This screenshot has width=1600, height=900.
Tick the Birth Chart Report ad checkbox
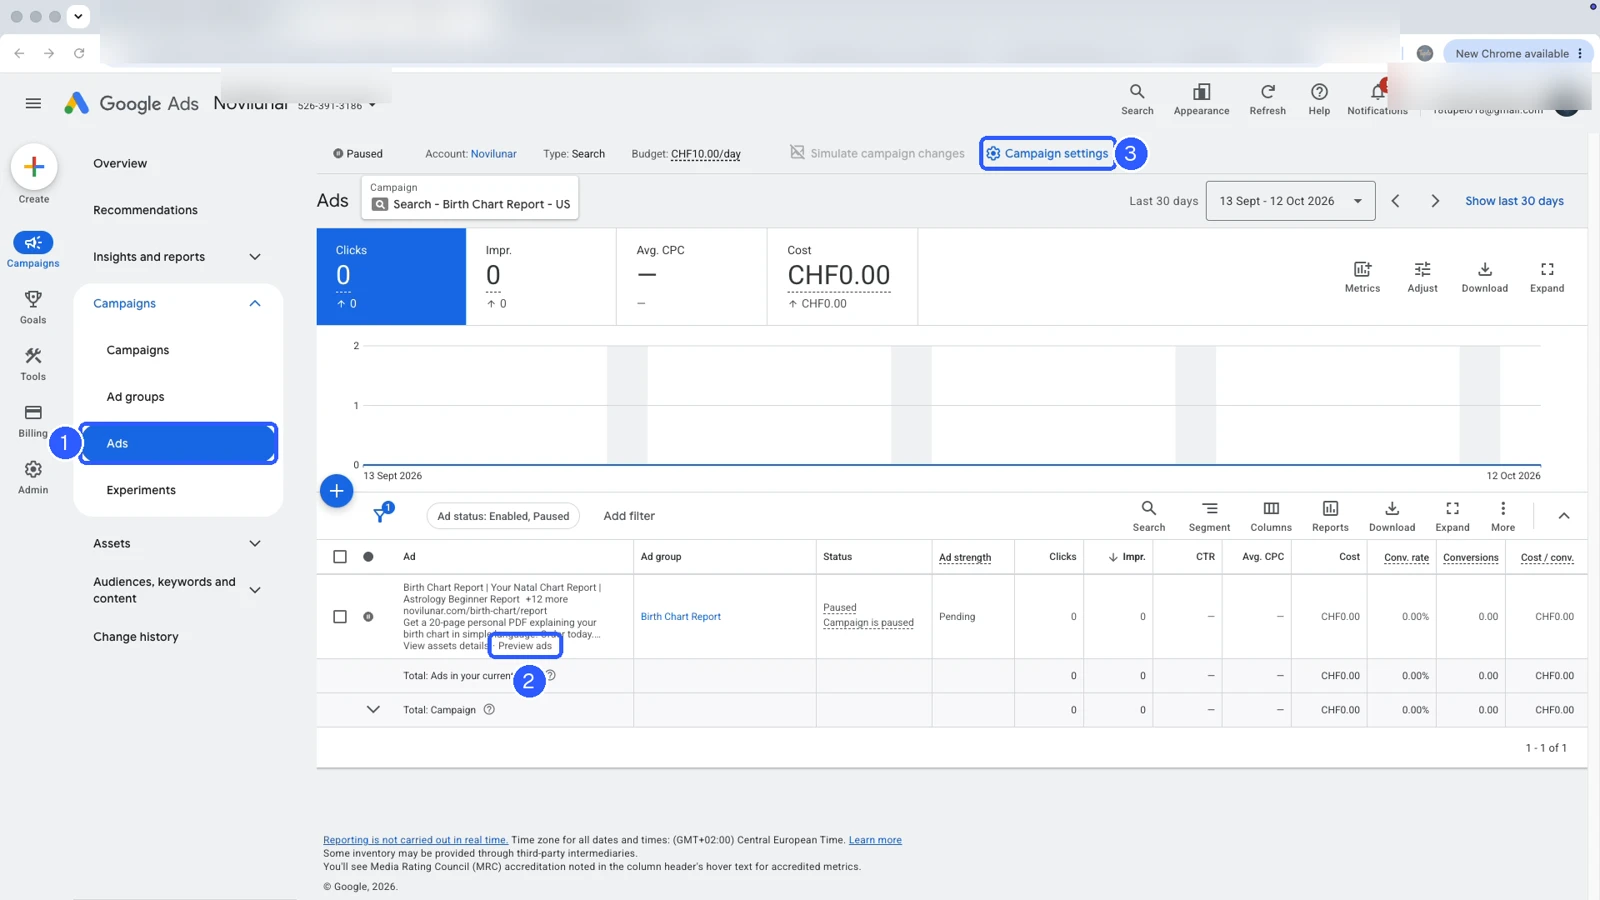pos(340,617)
